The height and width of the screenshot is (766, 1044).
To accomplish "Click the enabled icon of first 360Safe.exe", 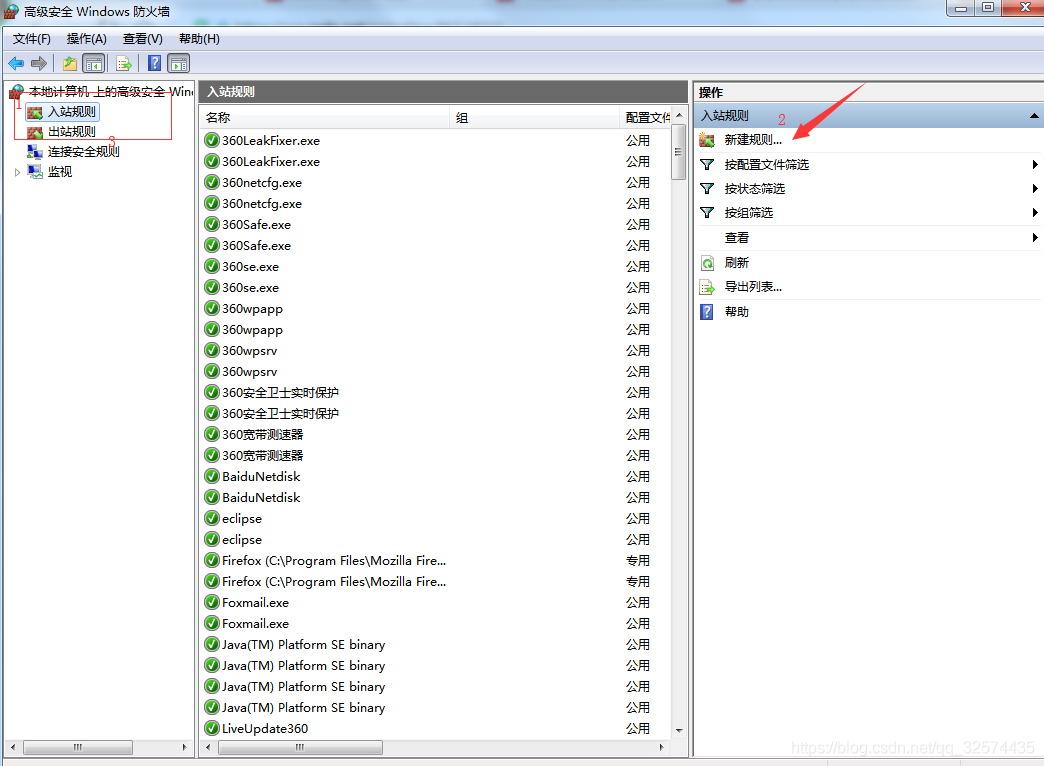I will click(x=212, y=224).
